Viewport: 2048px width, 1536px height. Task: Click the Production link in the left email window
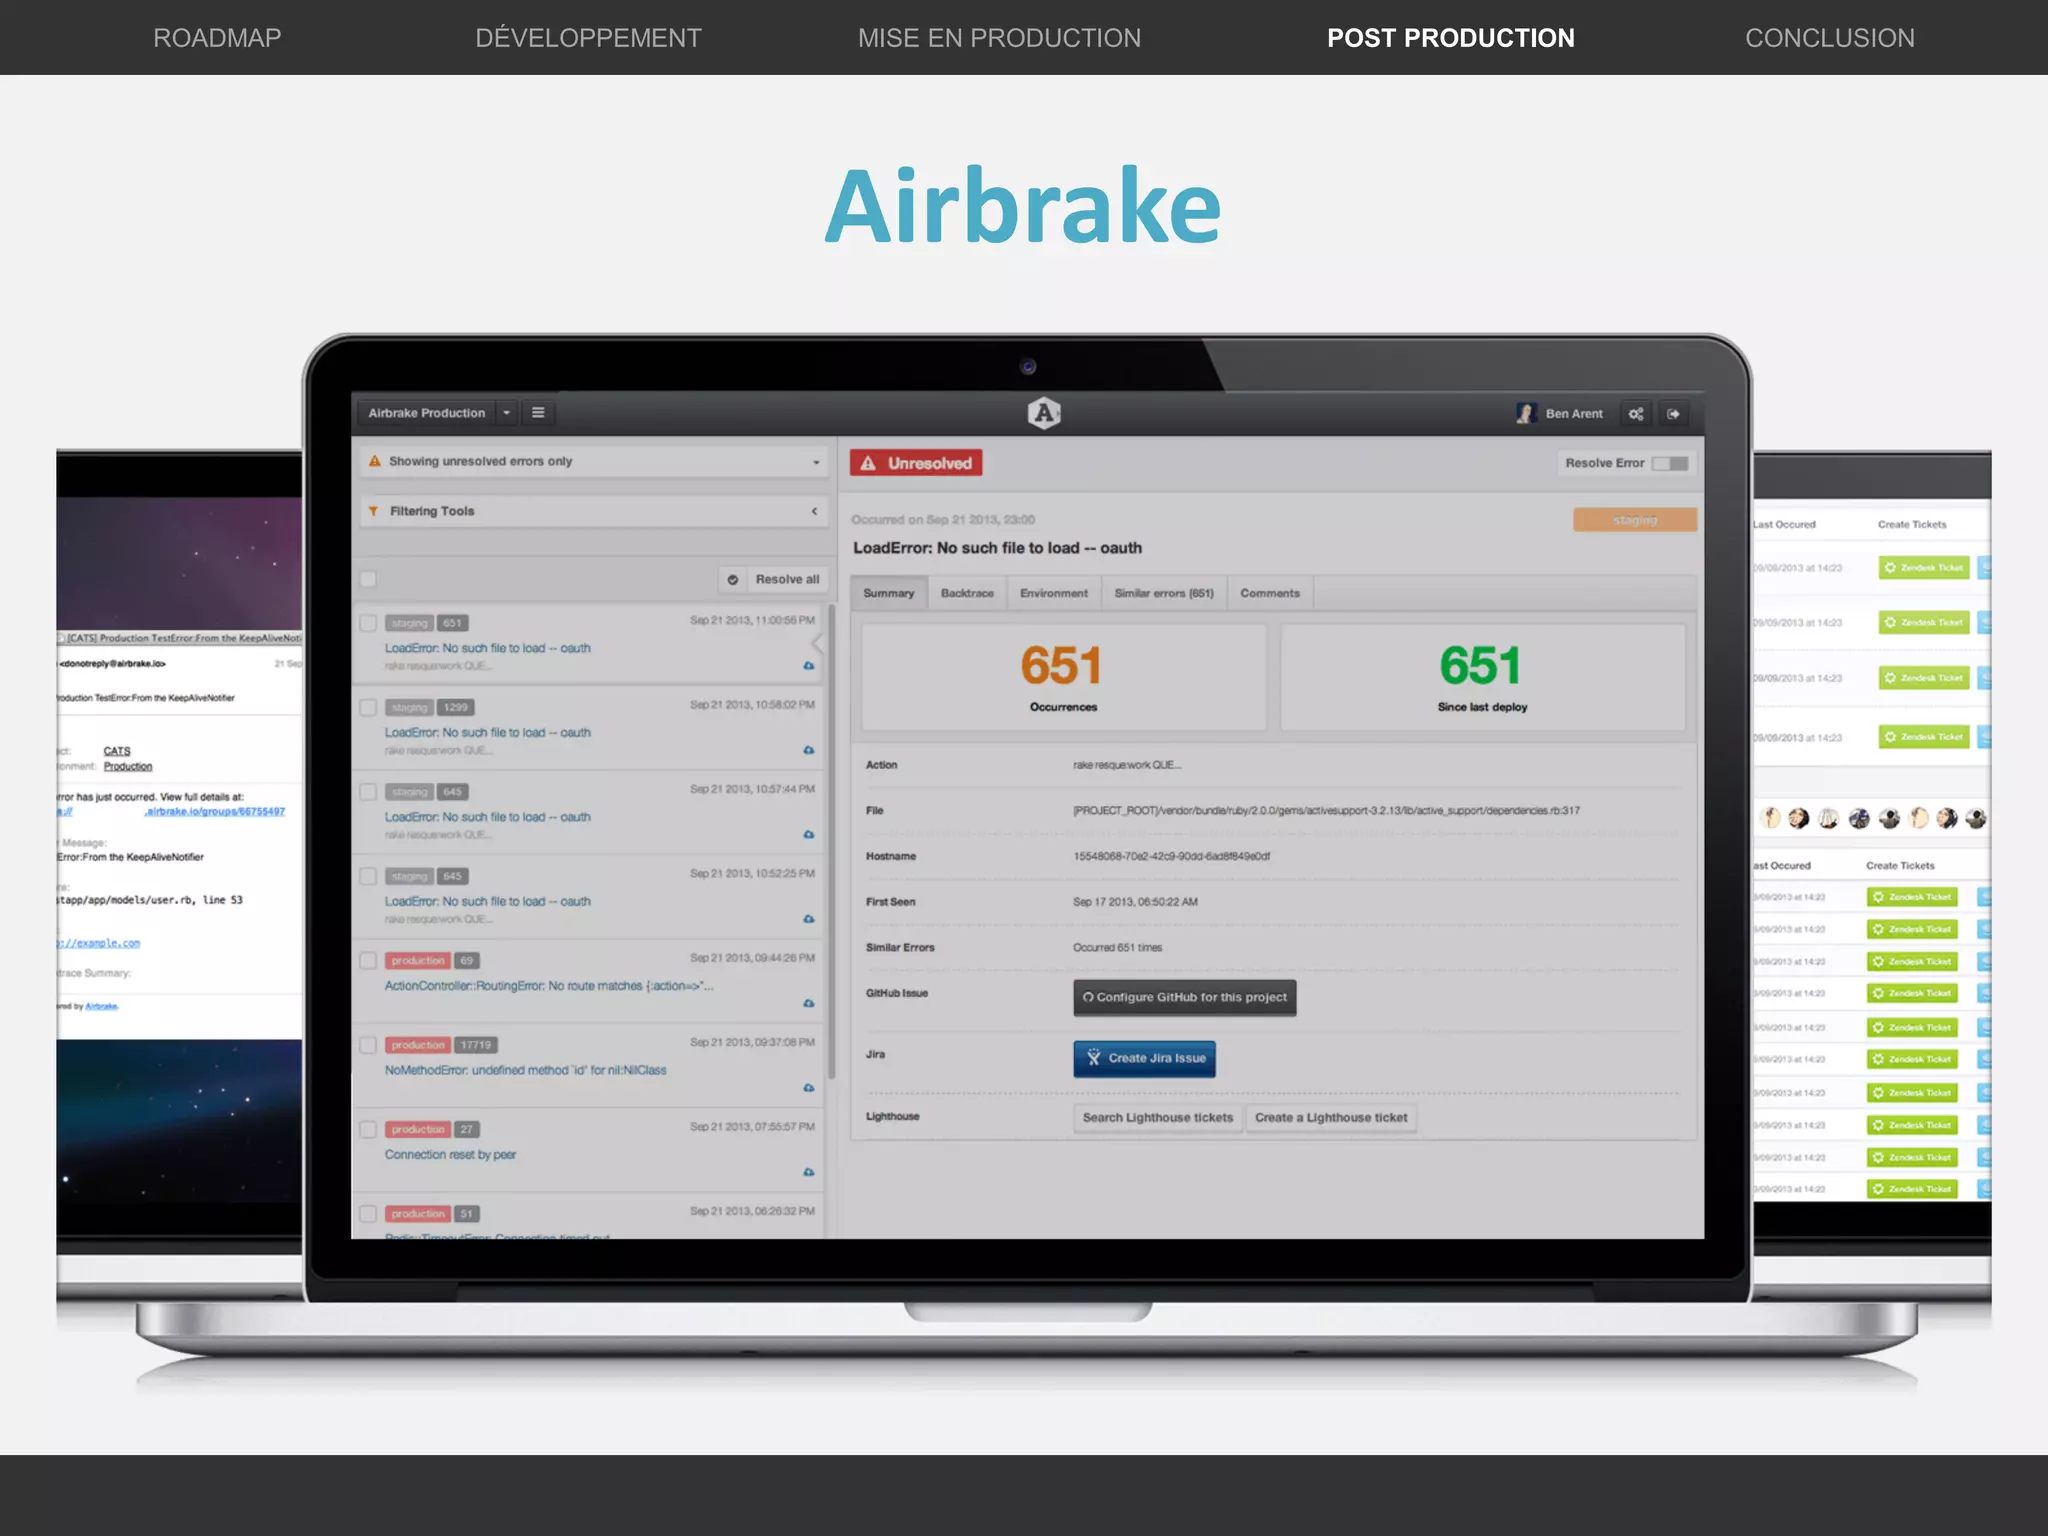[128, 767]
